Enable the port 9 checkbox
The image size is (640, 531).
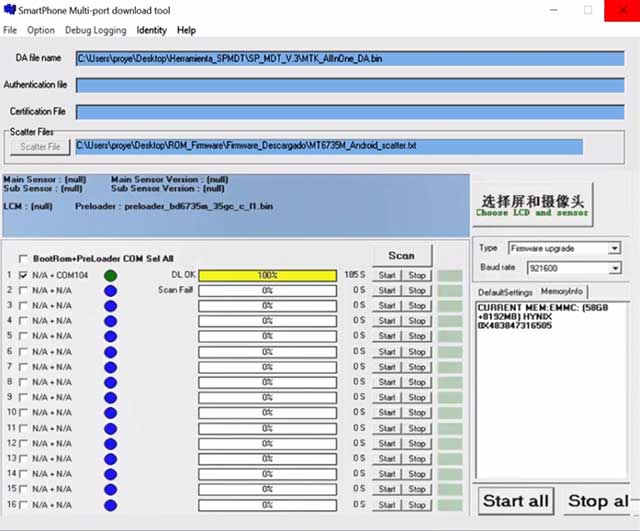click(x=23, y=398)
